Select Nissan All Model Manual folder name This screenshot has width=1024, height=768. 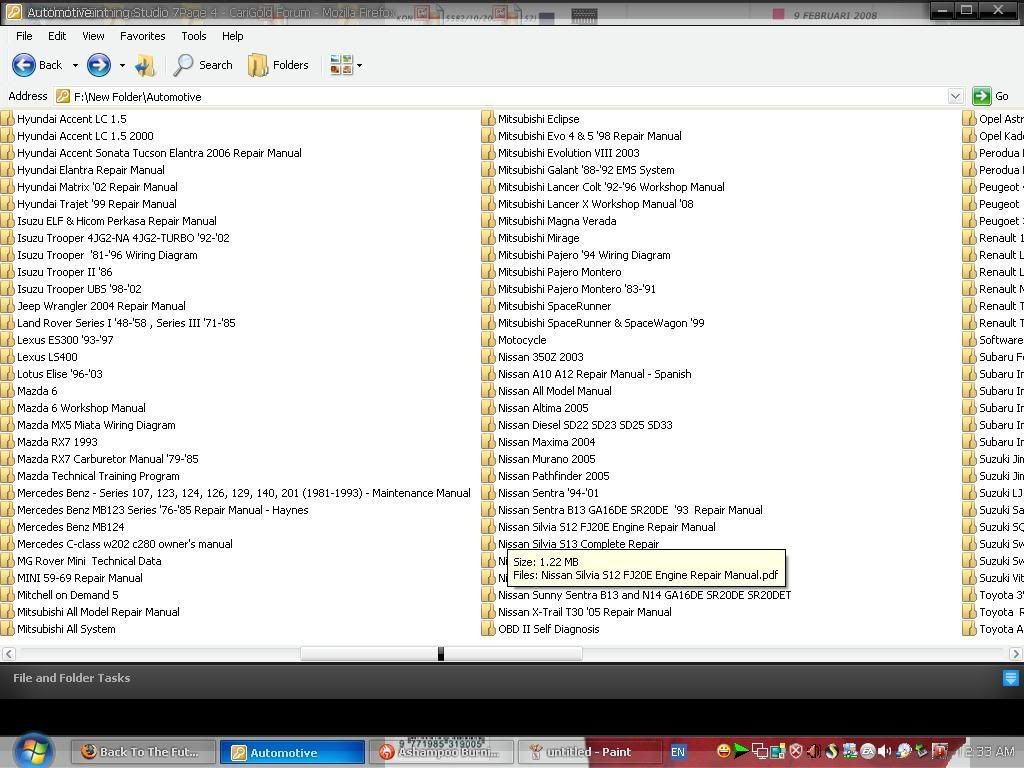point(555,391)
